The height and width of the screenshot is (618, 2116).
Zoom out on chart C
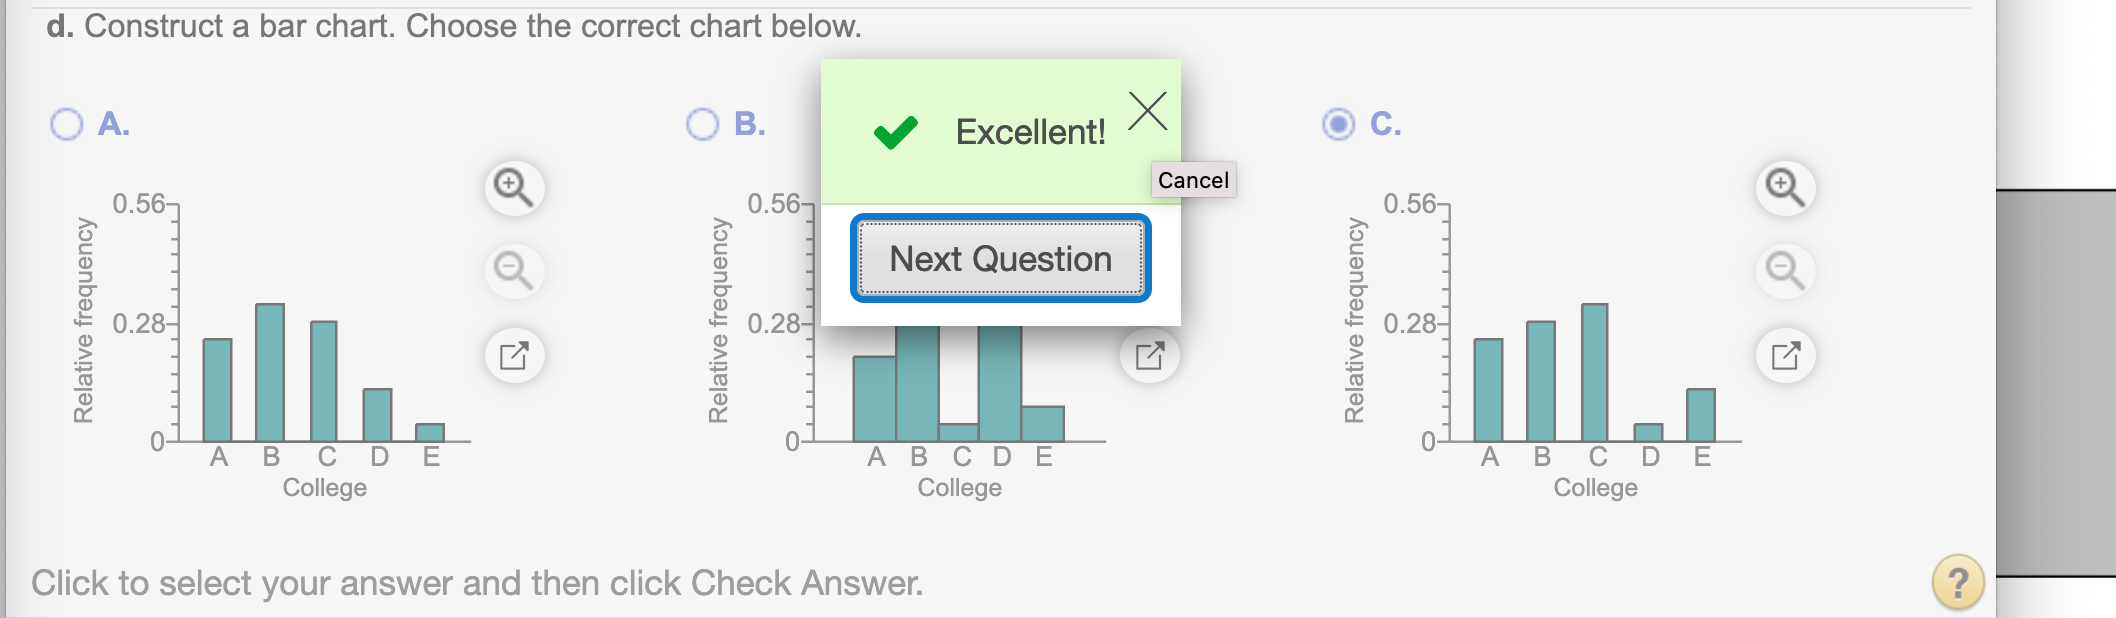pos(1785,270)
